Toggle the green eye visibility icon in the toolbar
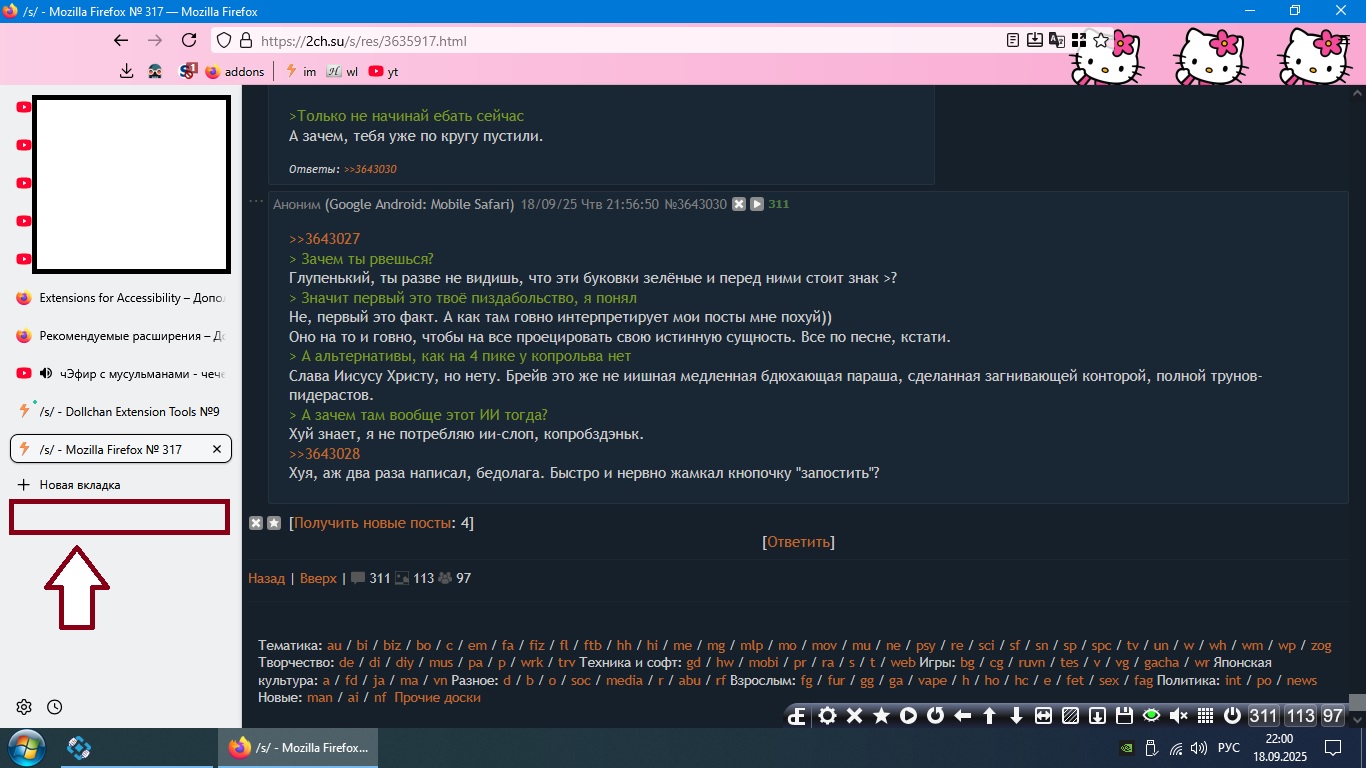 [x=1150, y=716]
